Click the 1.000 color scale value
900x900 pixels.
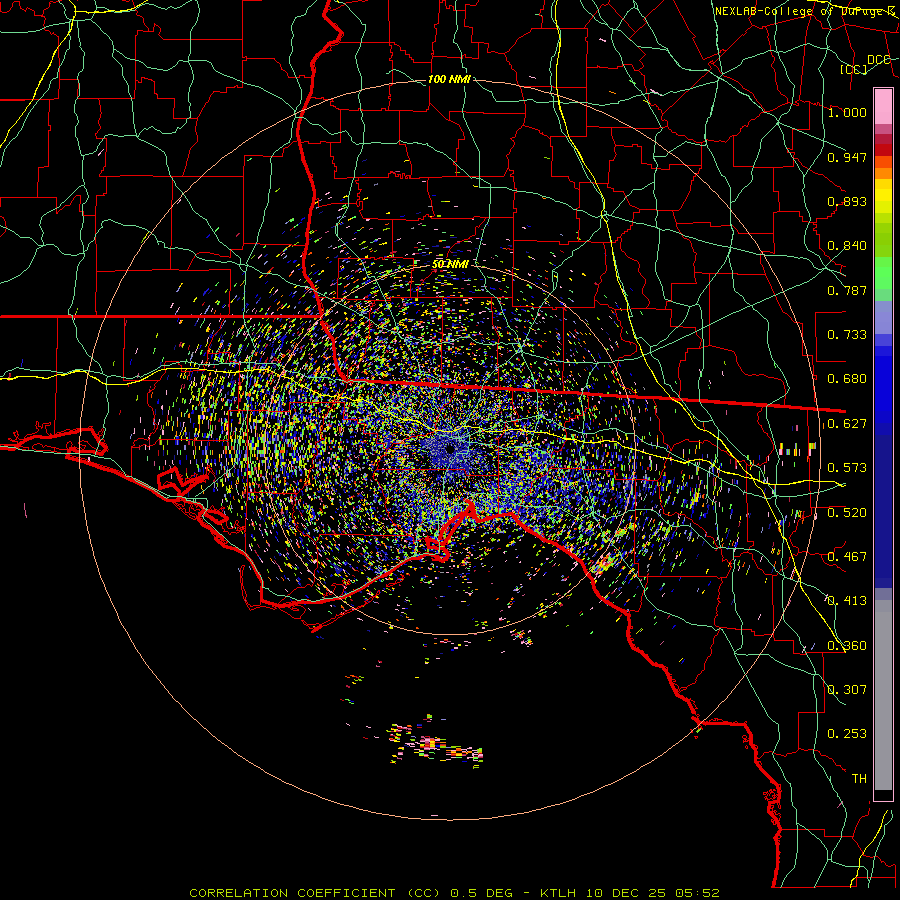click(847, 112)
